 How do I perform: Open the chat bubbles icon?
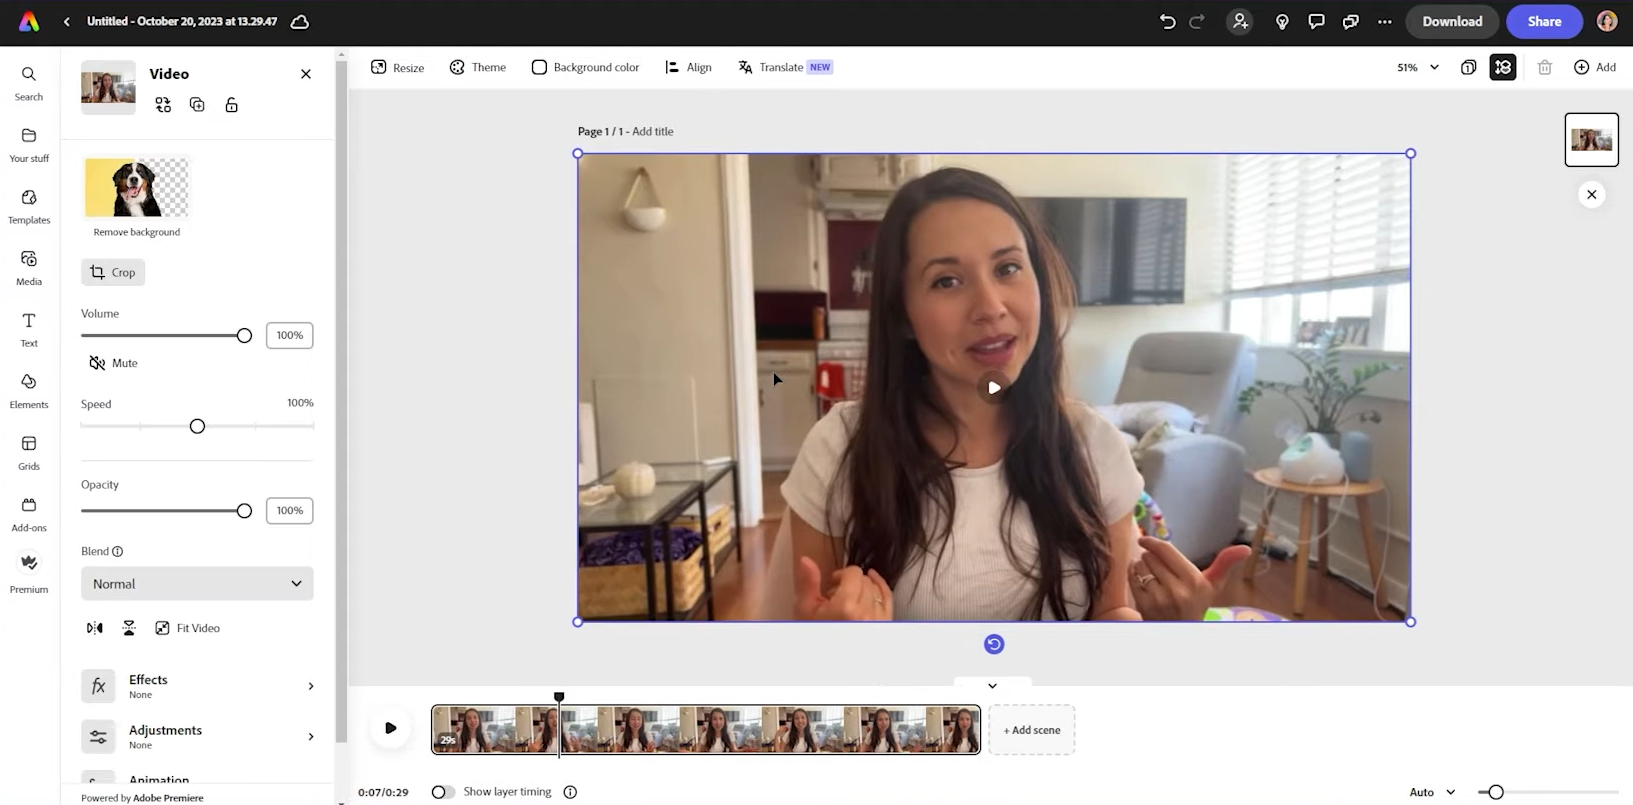[x=1350, y=21]
